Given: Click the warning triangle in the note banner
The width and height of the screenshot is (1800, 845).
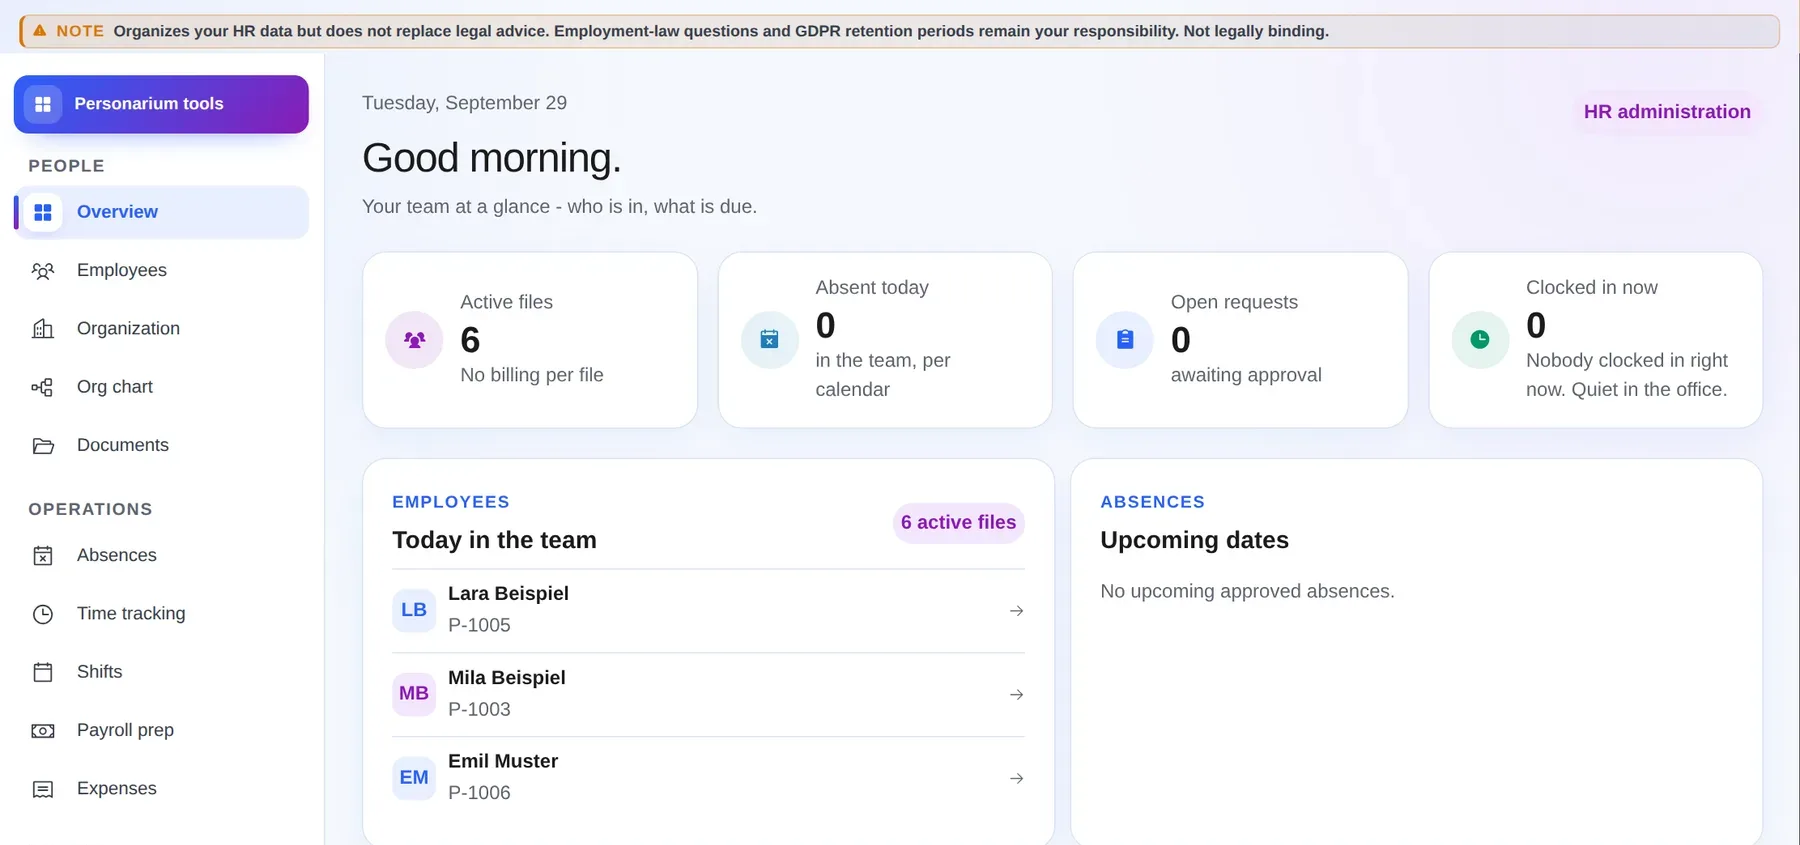Looking at the screenshot, I should (x=40, y=31).
